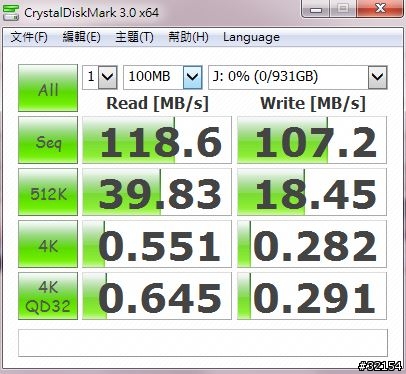The height and width of the screenshot is (374, 406).
Task: Maximize the CrystalDiskMark window
Action: [x=343, y=8]
